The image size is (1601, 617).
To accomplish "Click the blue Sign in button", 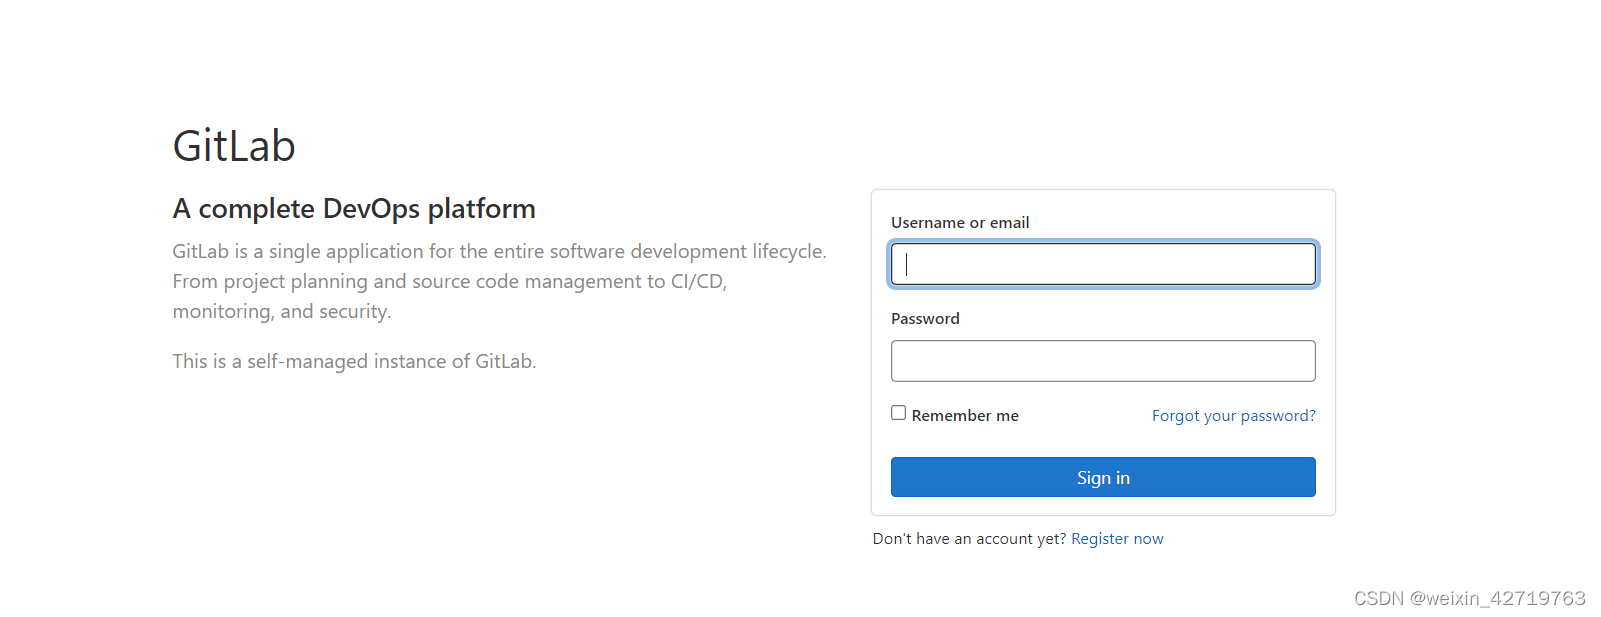I will [x=1103, y=477].
